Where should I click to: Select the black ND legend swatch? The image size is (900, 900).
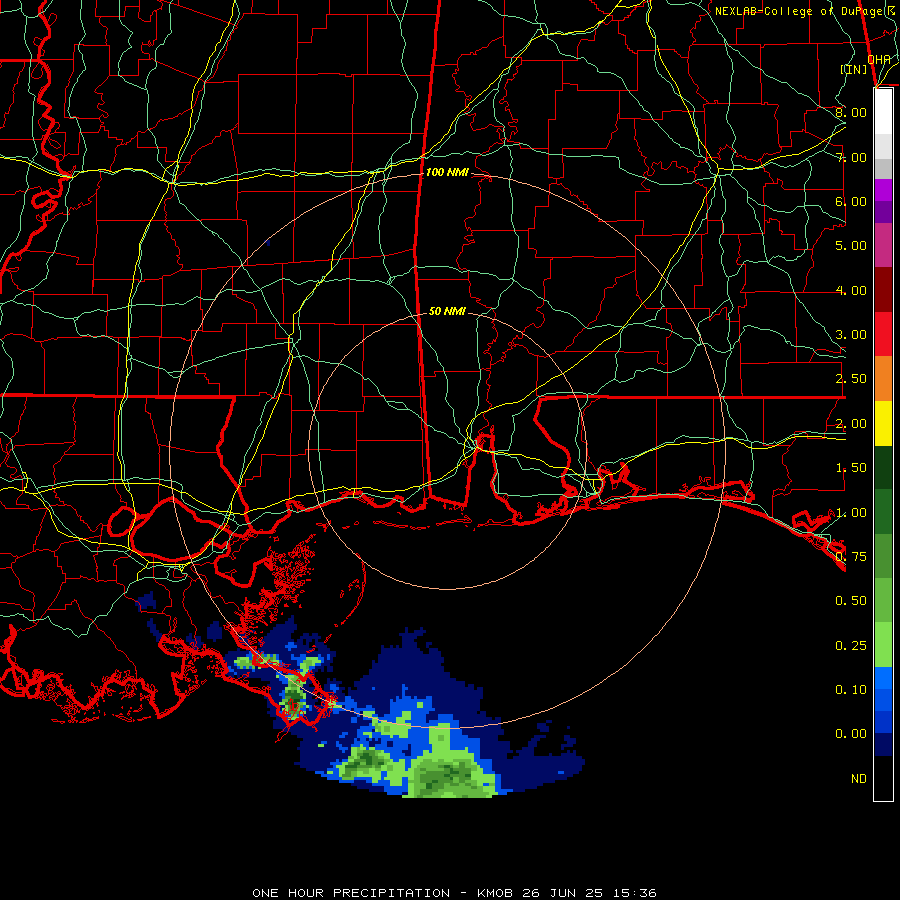pyautogui.click(x=883, y=778)
